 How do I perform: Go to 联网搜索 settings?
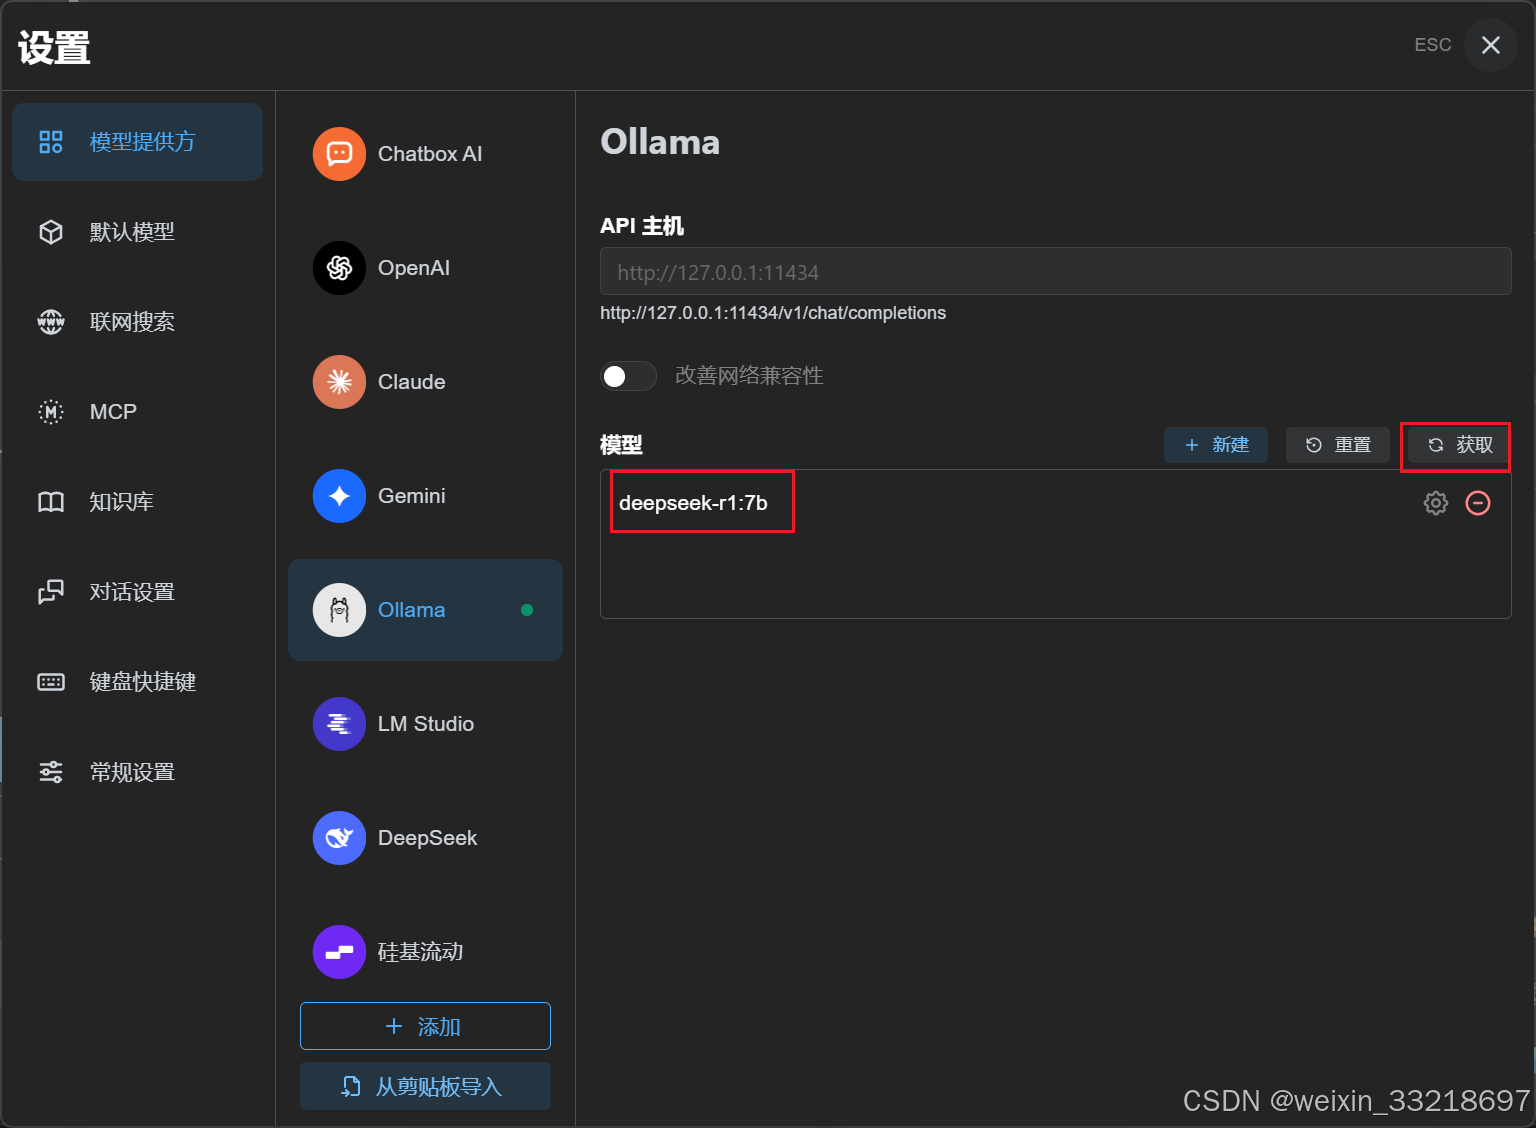click(137, 322)
